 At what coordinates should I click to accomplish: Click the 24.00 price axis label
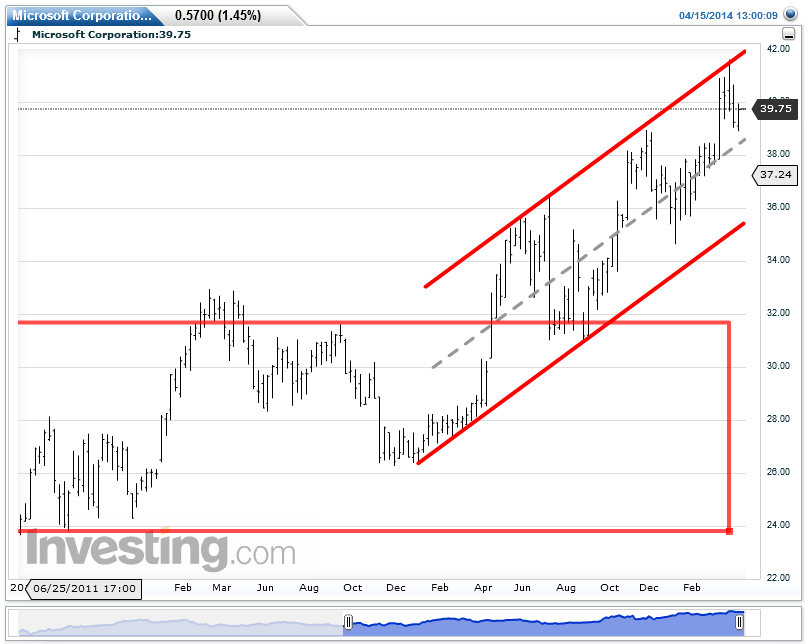[778, 525]
